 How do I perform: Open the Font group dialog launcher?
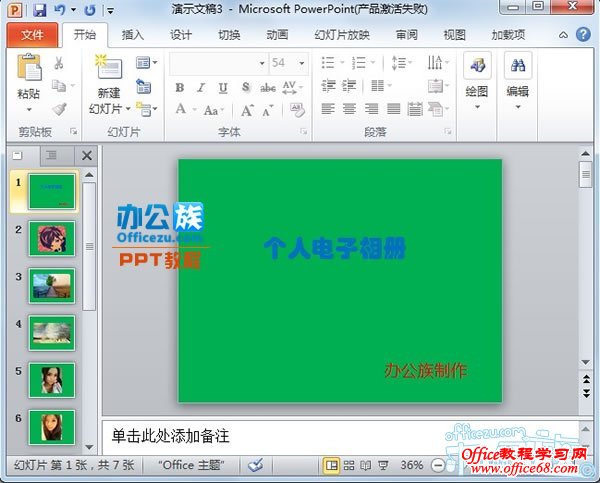303,132
